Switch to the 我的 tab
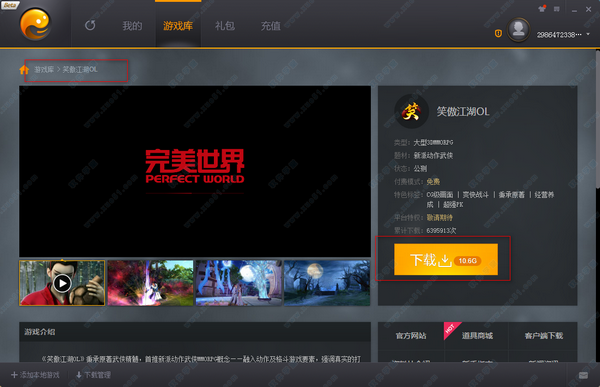 point(132,26)
